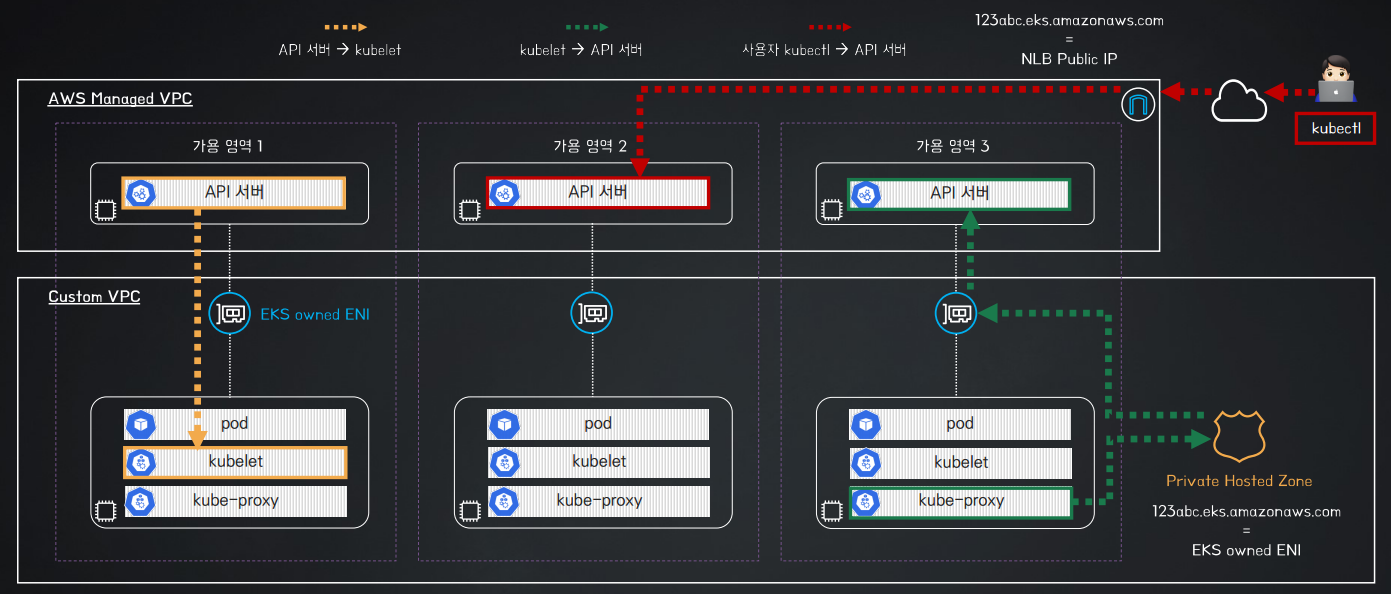Click the kube-proxy label in 가용 영역 2
The width and height of the screenshot is (1391, 594).
[599, 501]
